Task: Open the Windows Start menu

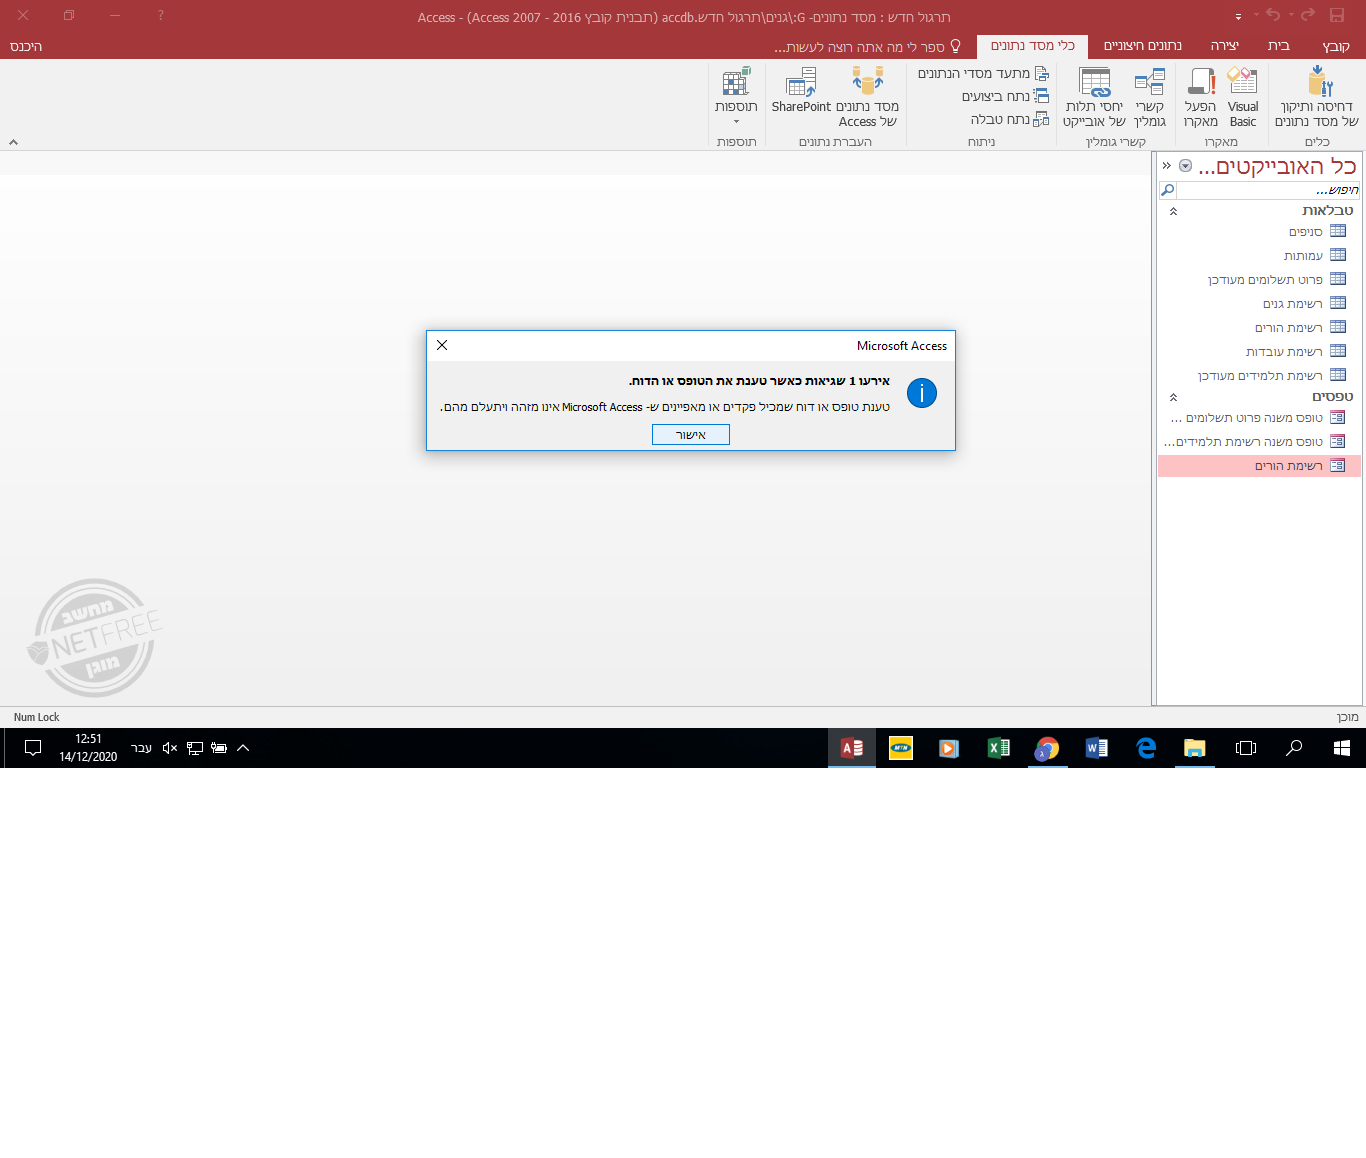Action: point(1342,748)
